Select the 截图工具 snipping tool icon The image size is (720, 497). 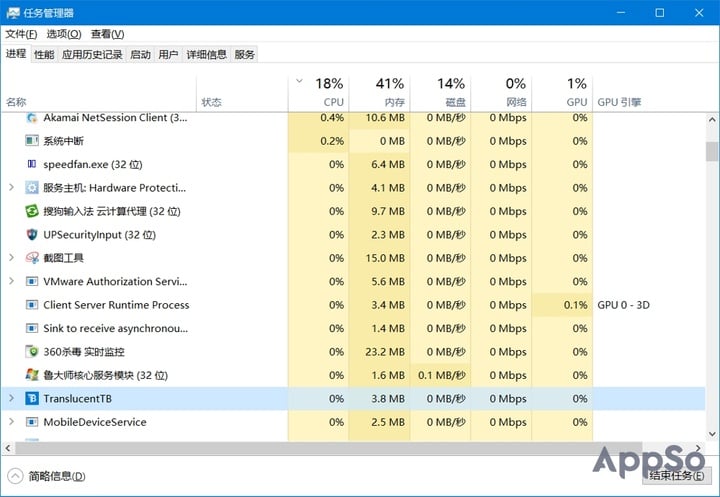tap(32, 258)
